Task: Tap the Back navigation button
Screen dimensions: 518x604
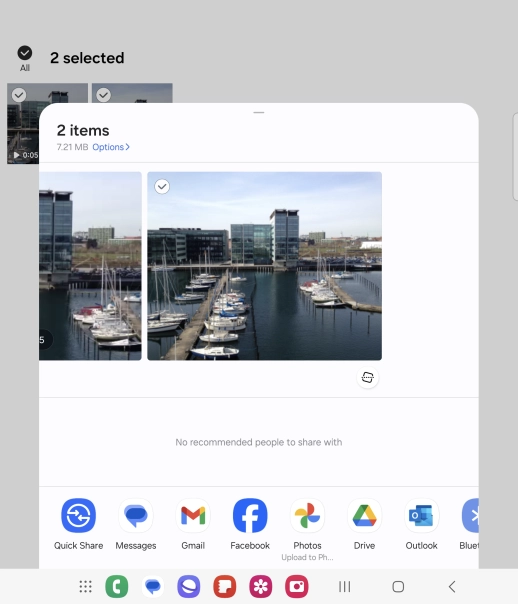Action: [x=452, y=587]
